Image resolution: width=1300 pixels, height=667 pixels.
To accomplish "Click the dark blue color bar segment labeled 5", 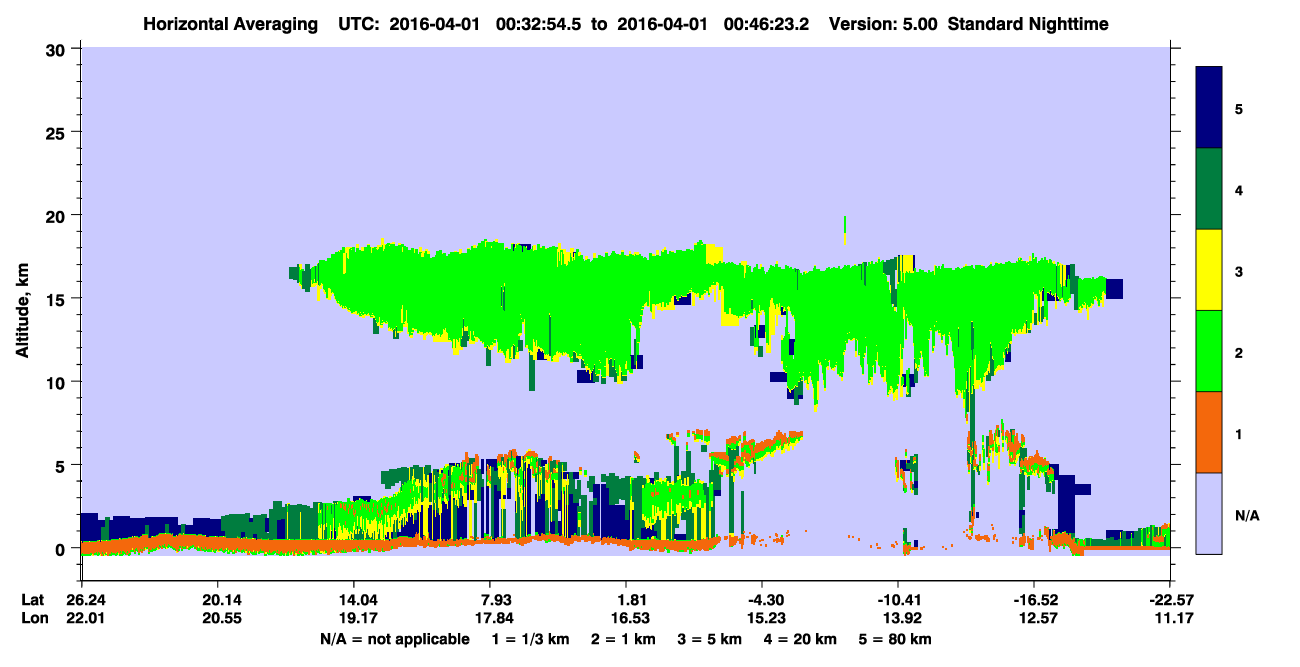I will click(x=1209, y=108).
